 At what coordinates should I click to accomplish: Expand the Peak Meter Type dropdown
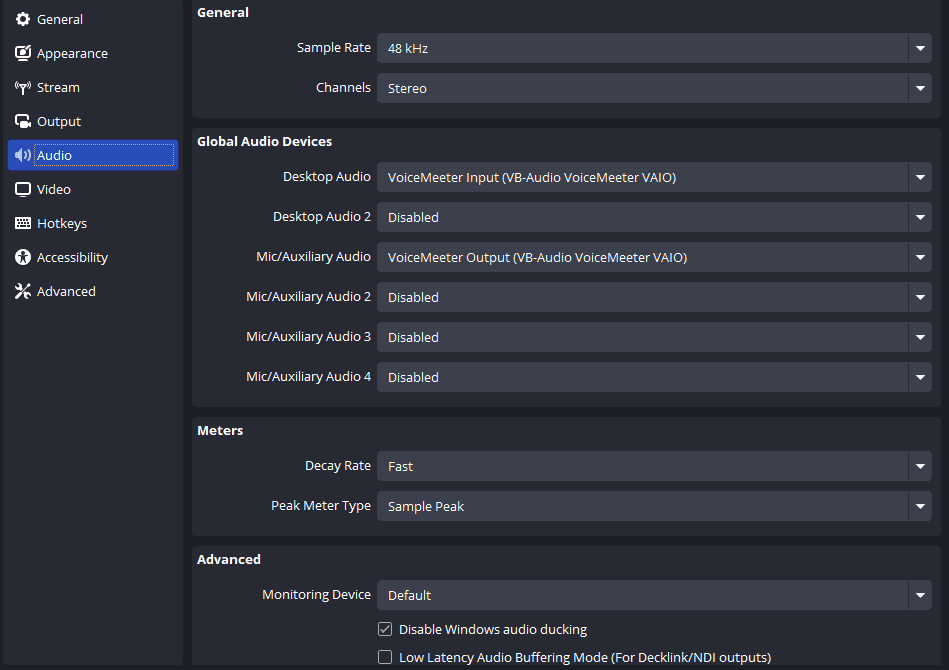[654, 506]
